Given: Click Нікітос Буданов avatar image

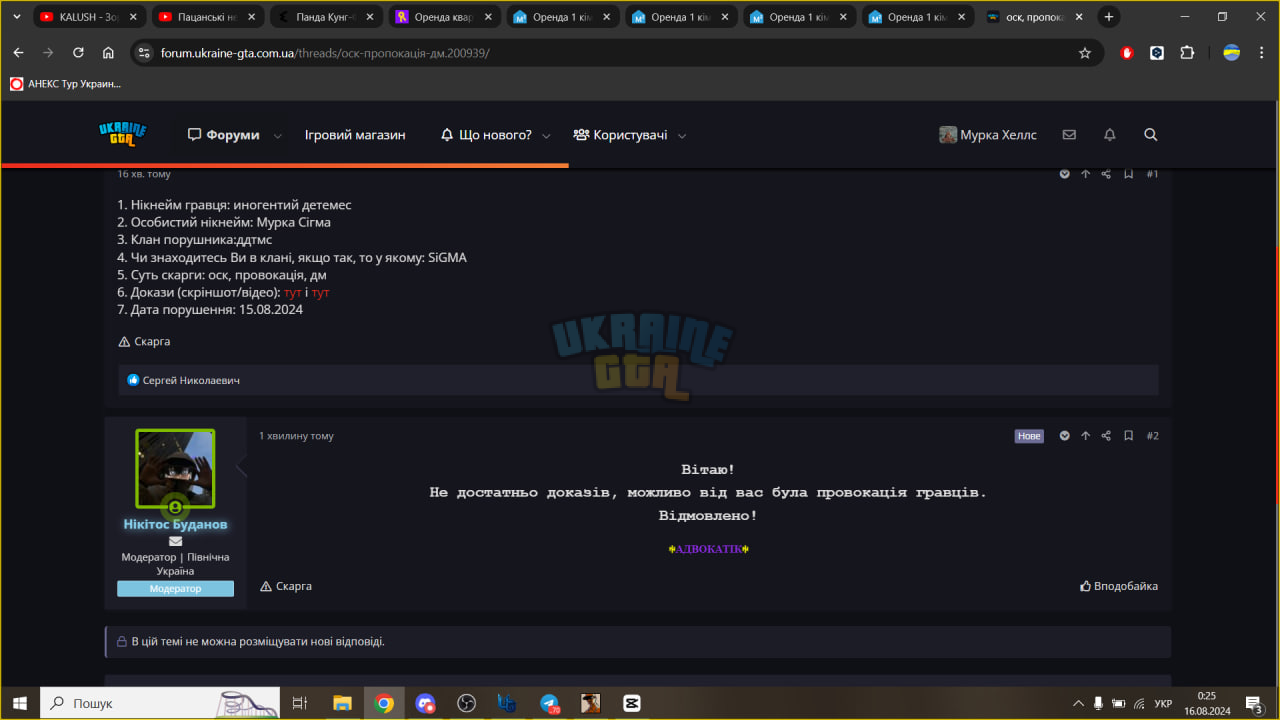Looking at the screenshot, I should (175, 469).
